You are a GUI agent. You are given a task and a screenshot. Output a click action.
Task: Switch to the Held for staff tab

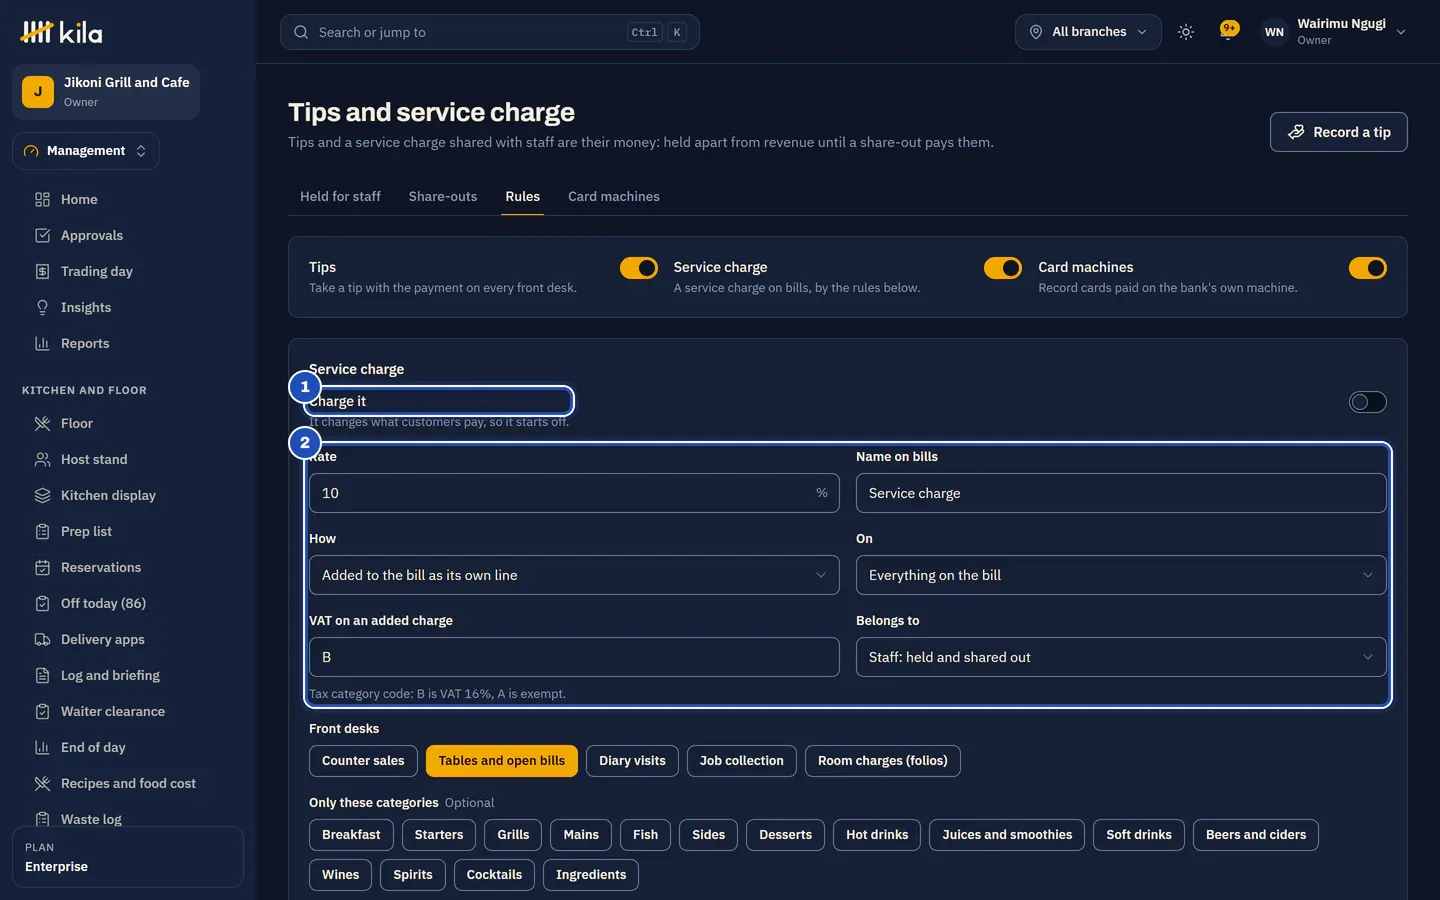pyautogui.click(x=340, y=197)
